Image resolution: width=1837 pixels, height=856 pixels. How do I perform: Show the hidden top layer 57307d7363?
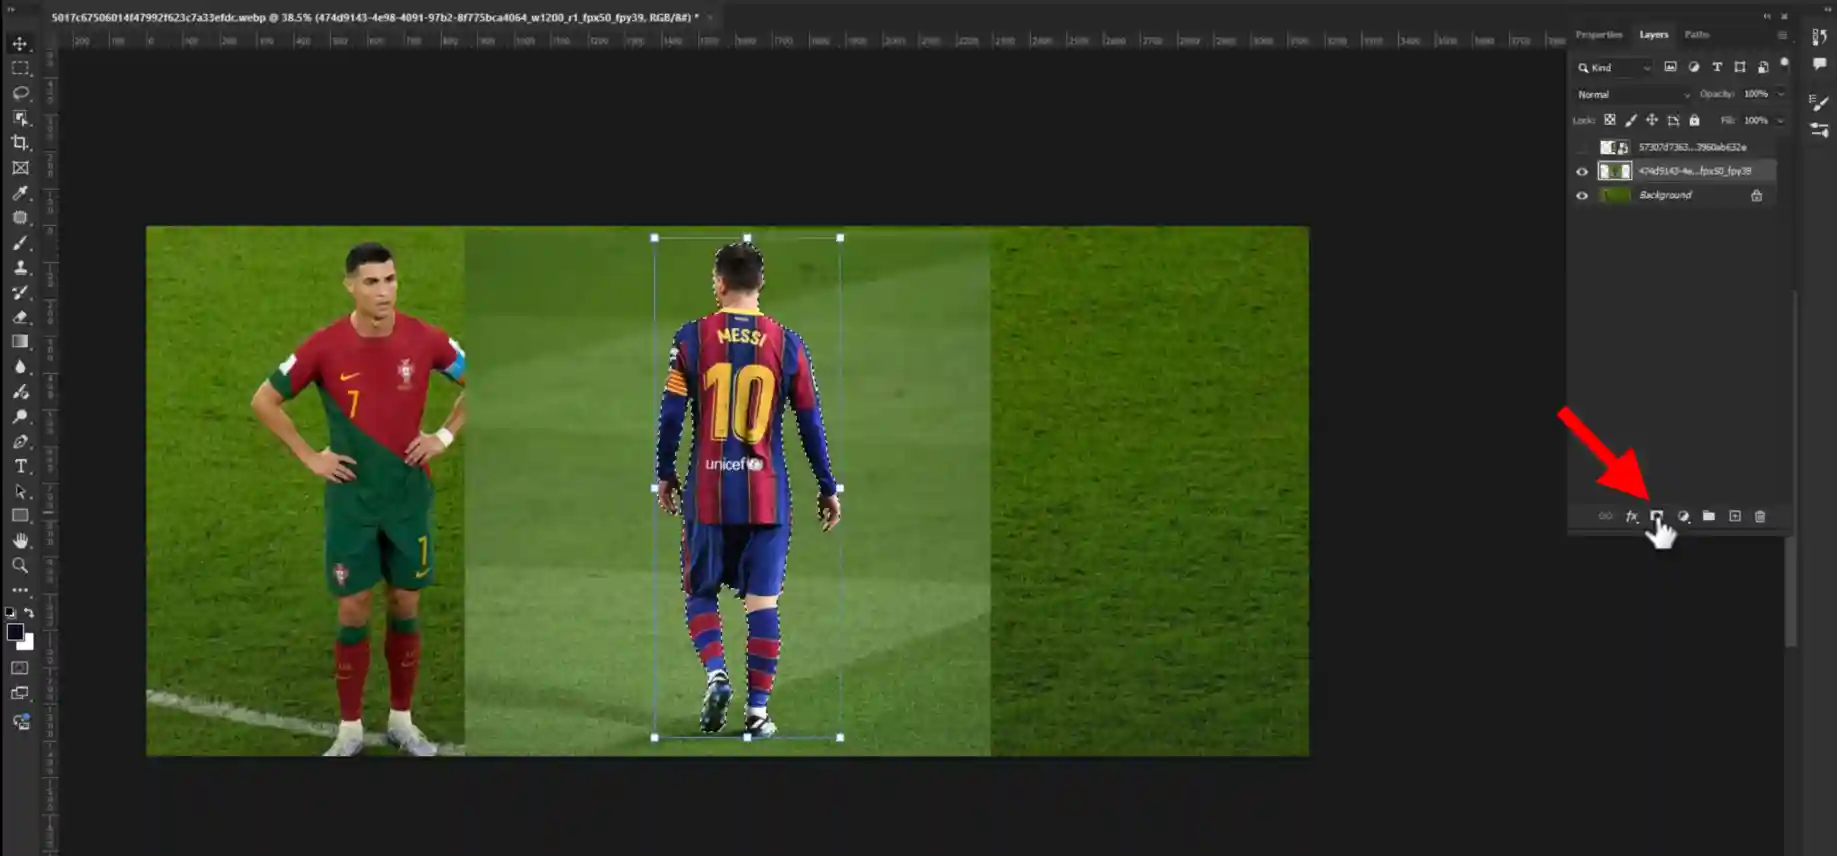[1582, 147]
